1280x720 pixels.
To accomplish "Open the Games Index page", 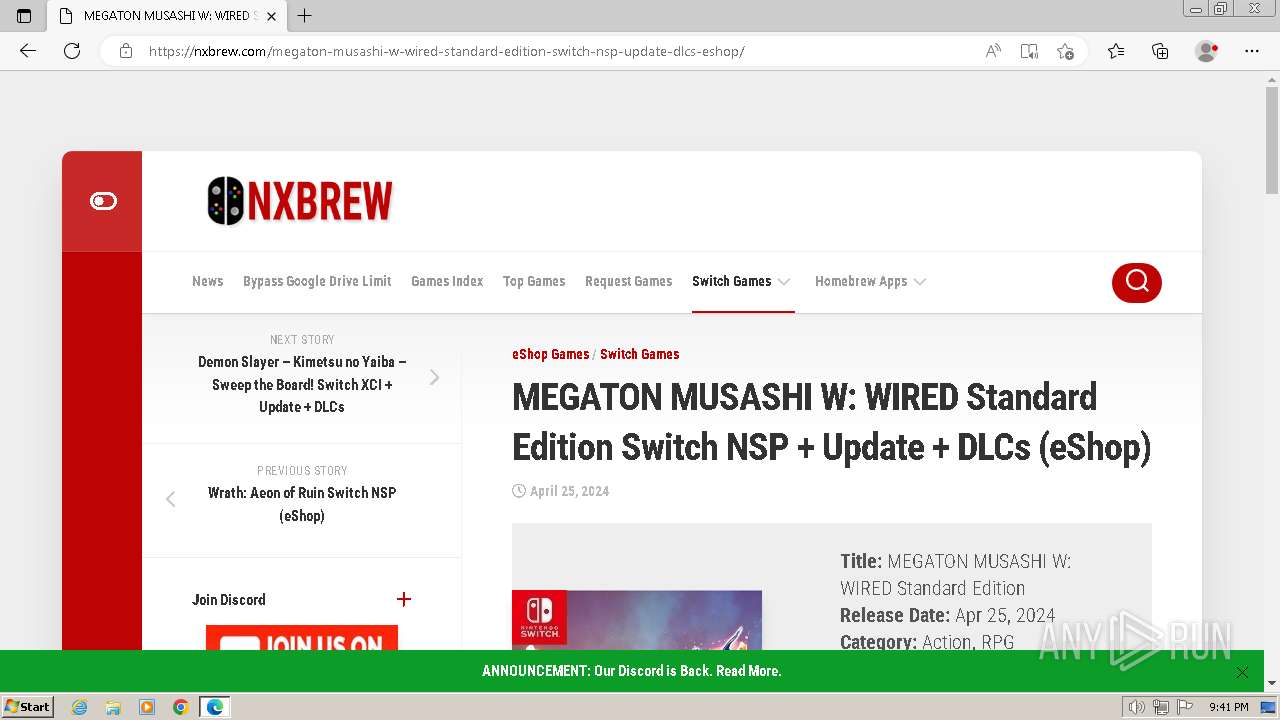I will pyautogui.click(x=447, y=281).
